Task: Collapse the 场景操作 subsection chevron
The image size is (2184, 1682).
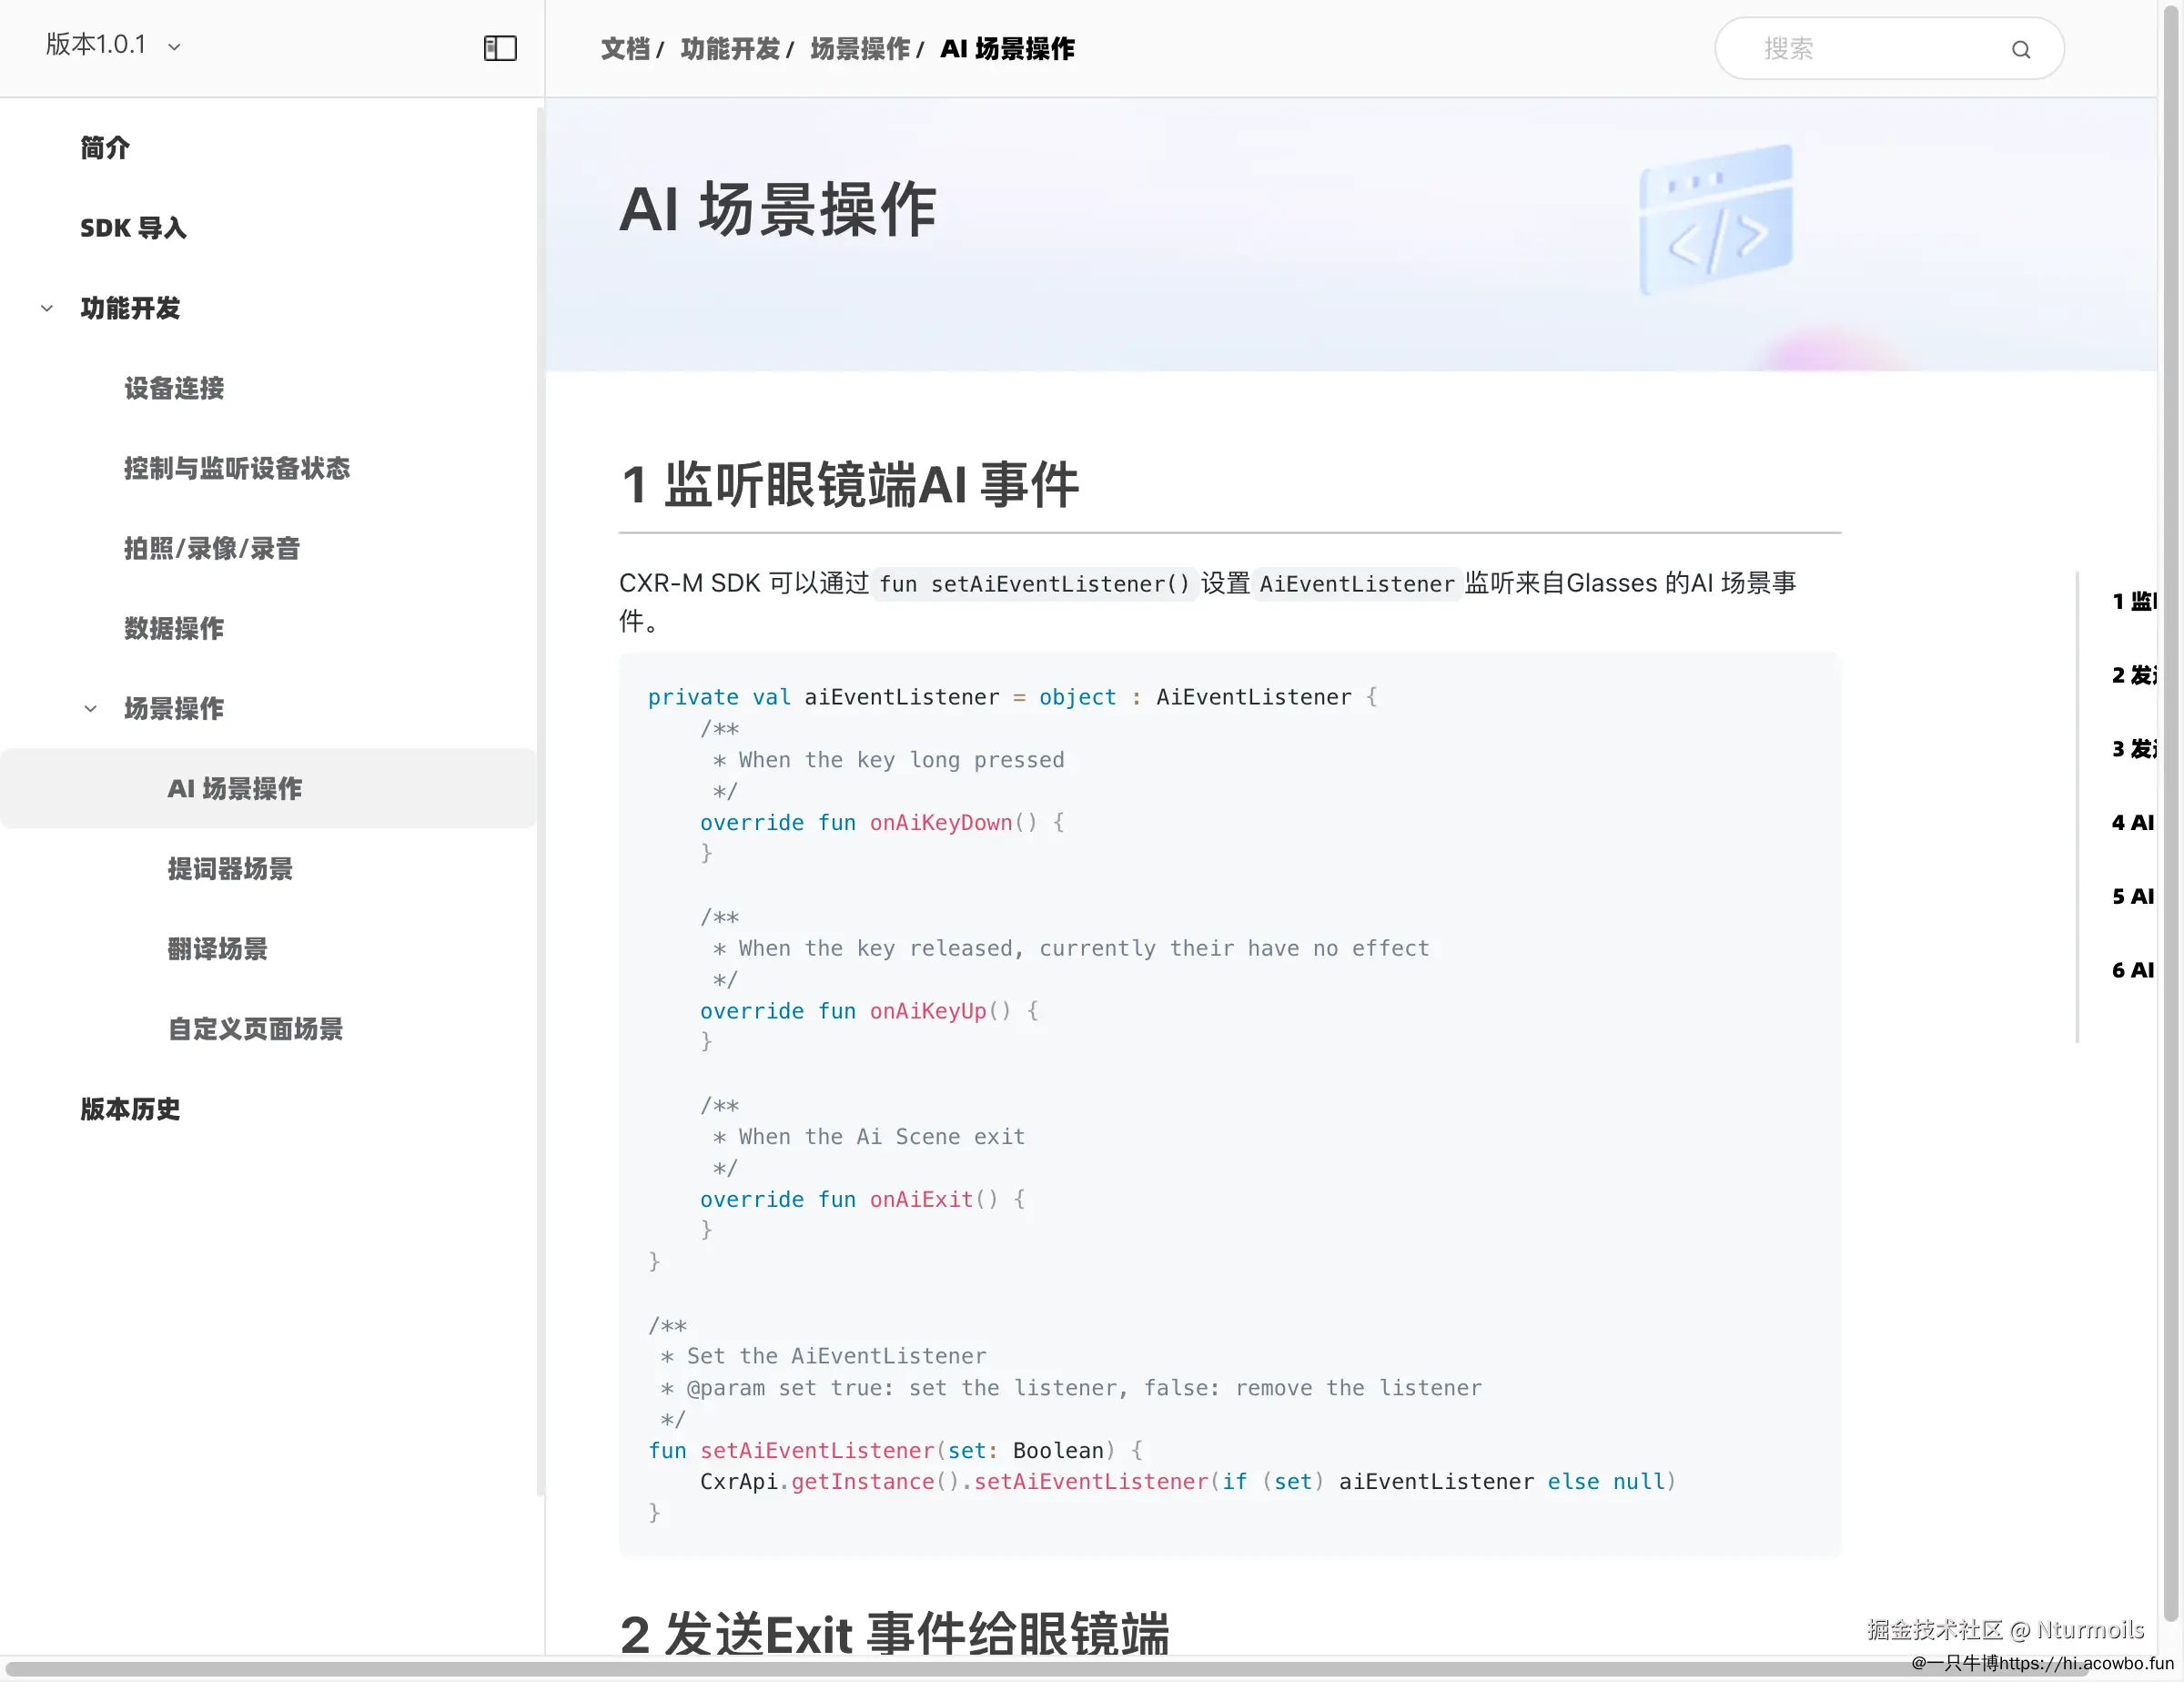Action: pyautogui.click(x=90, y=709)
